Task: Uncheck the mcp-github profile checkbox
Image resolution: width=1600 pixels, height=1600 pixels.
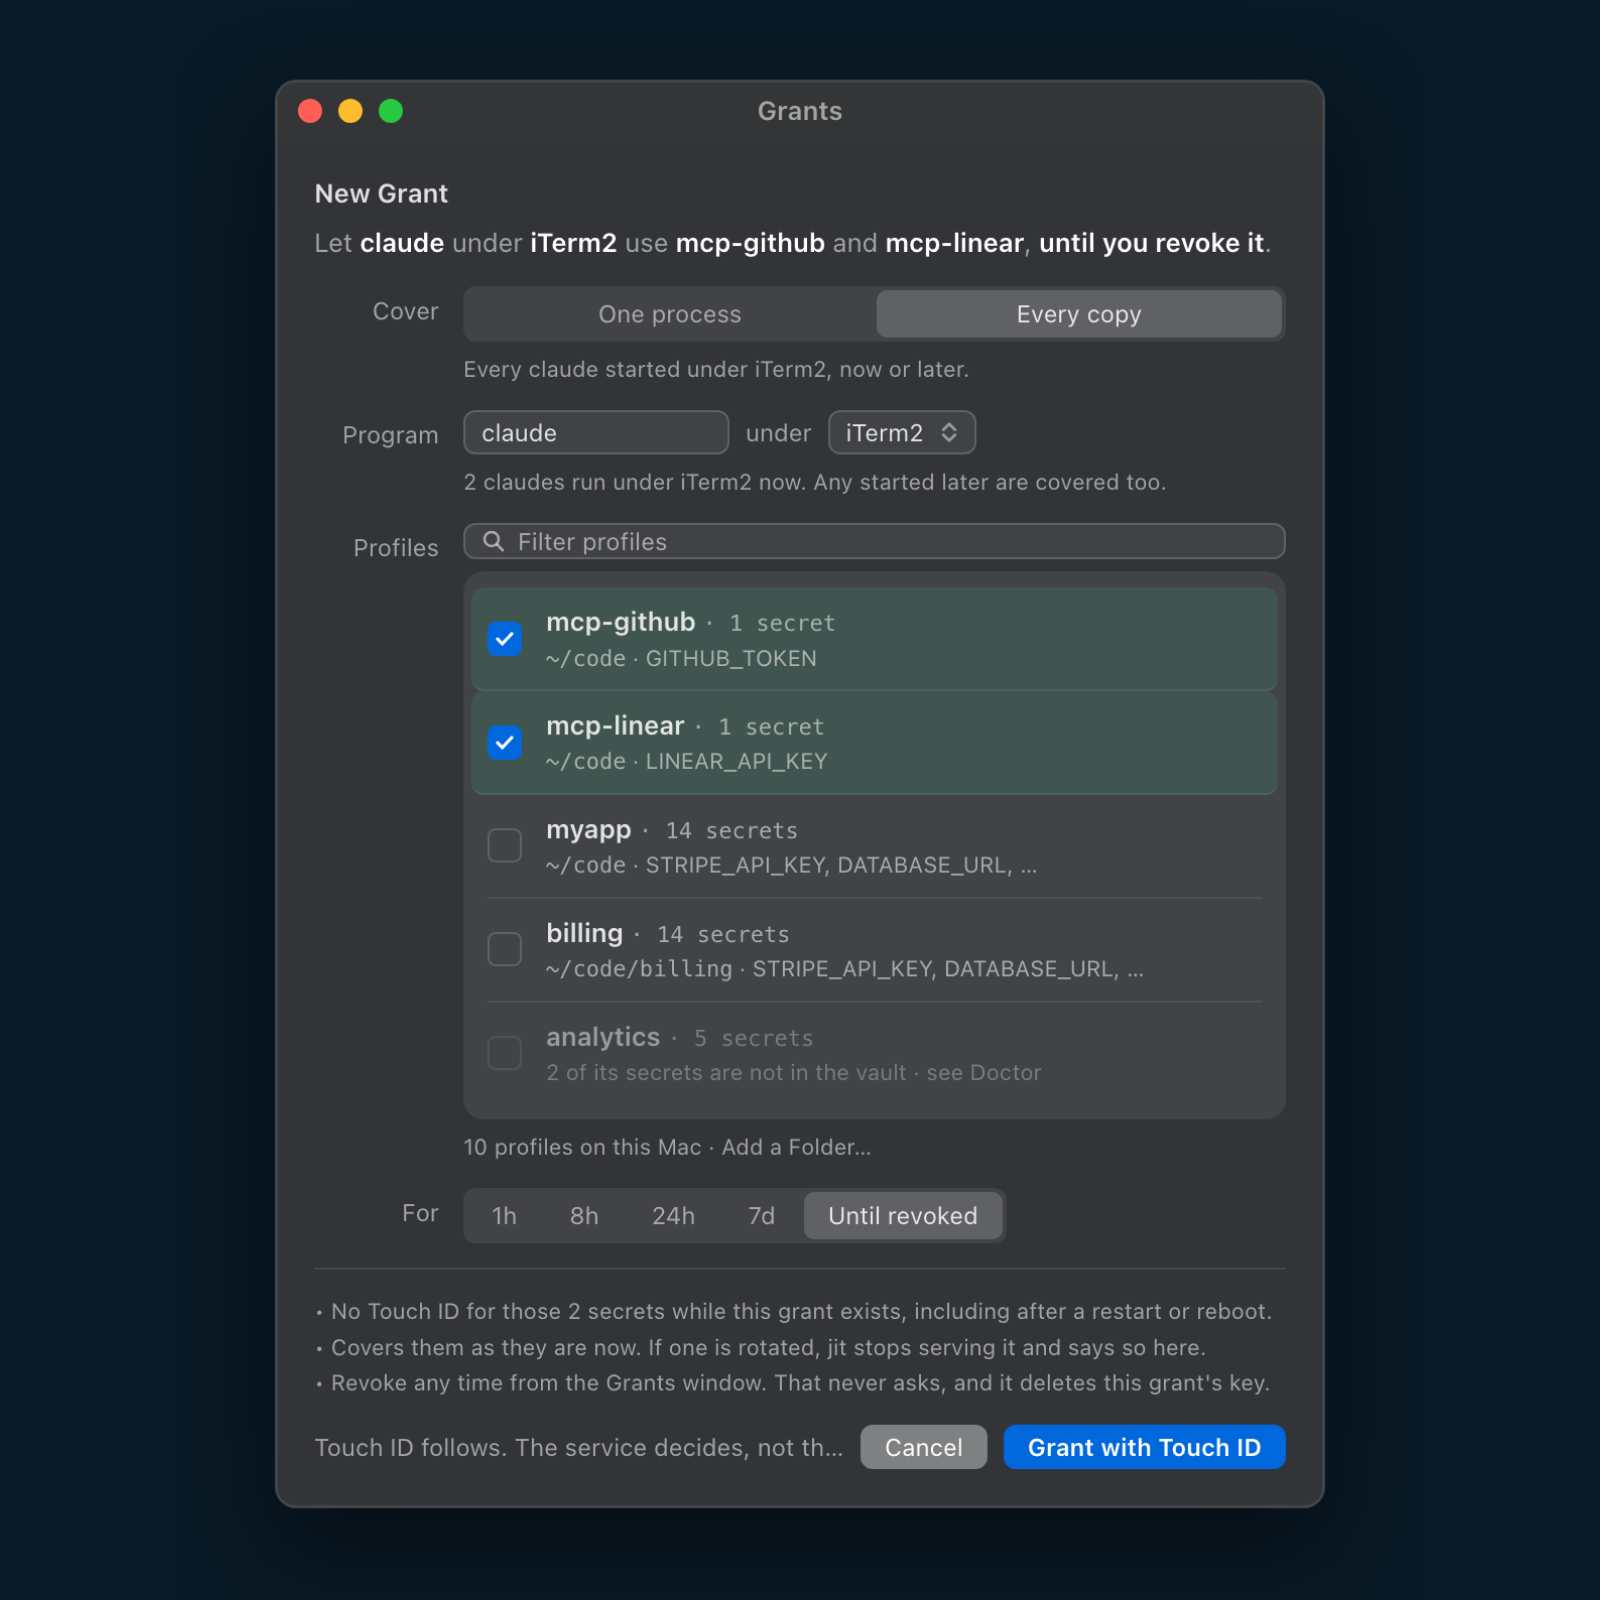Action: tap(504, 638)
